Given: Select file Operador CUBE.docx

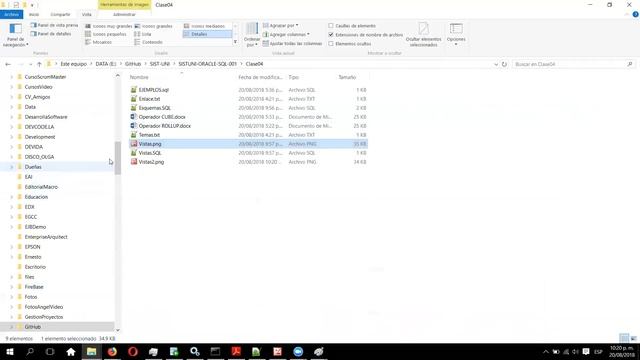Looking at the screenshot, I should [x=162, y=117].
